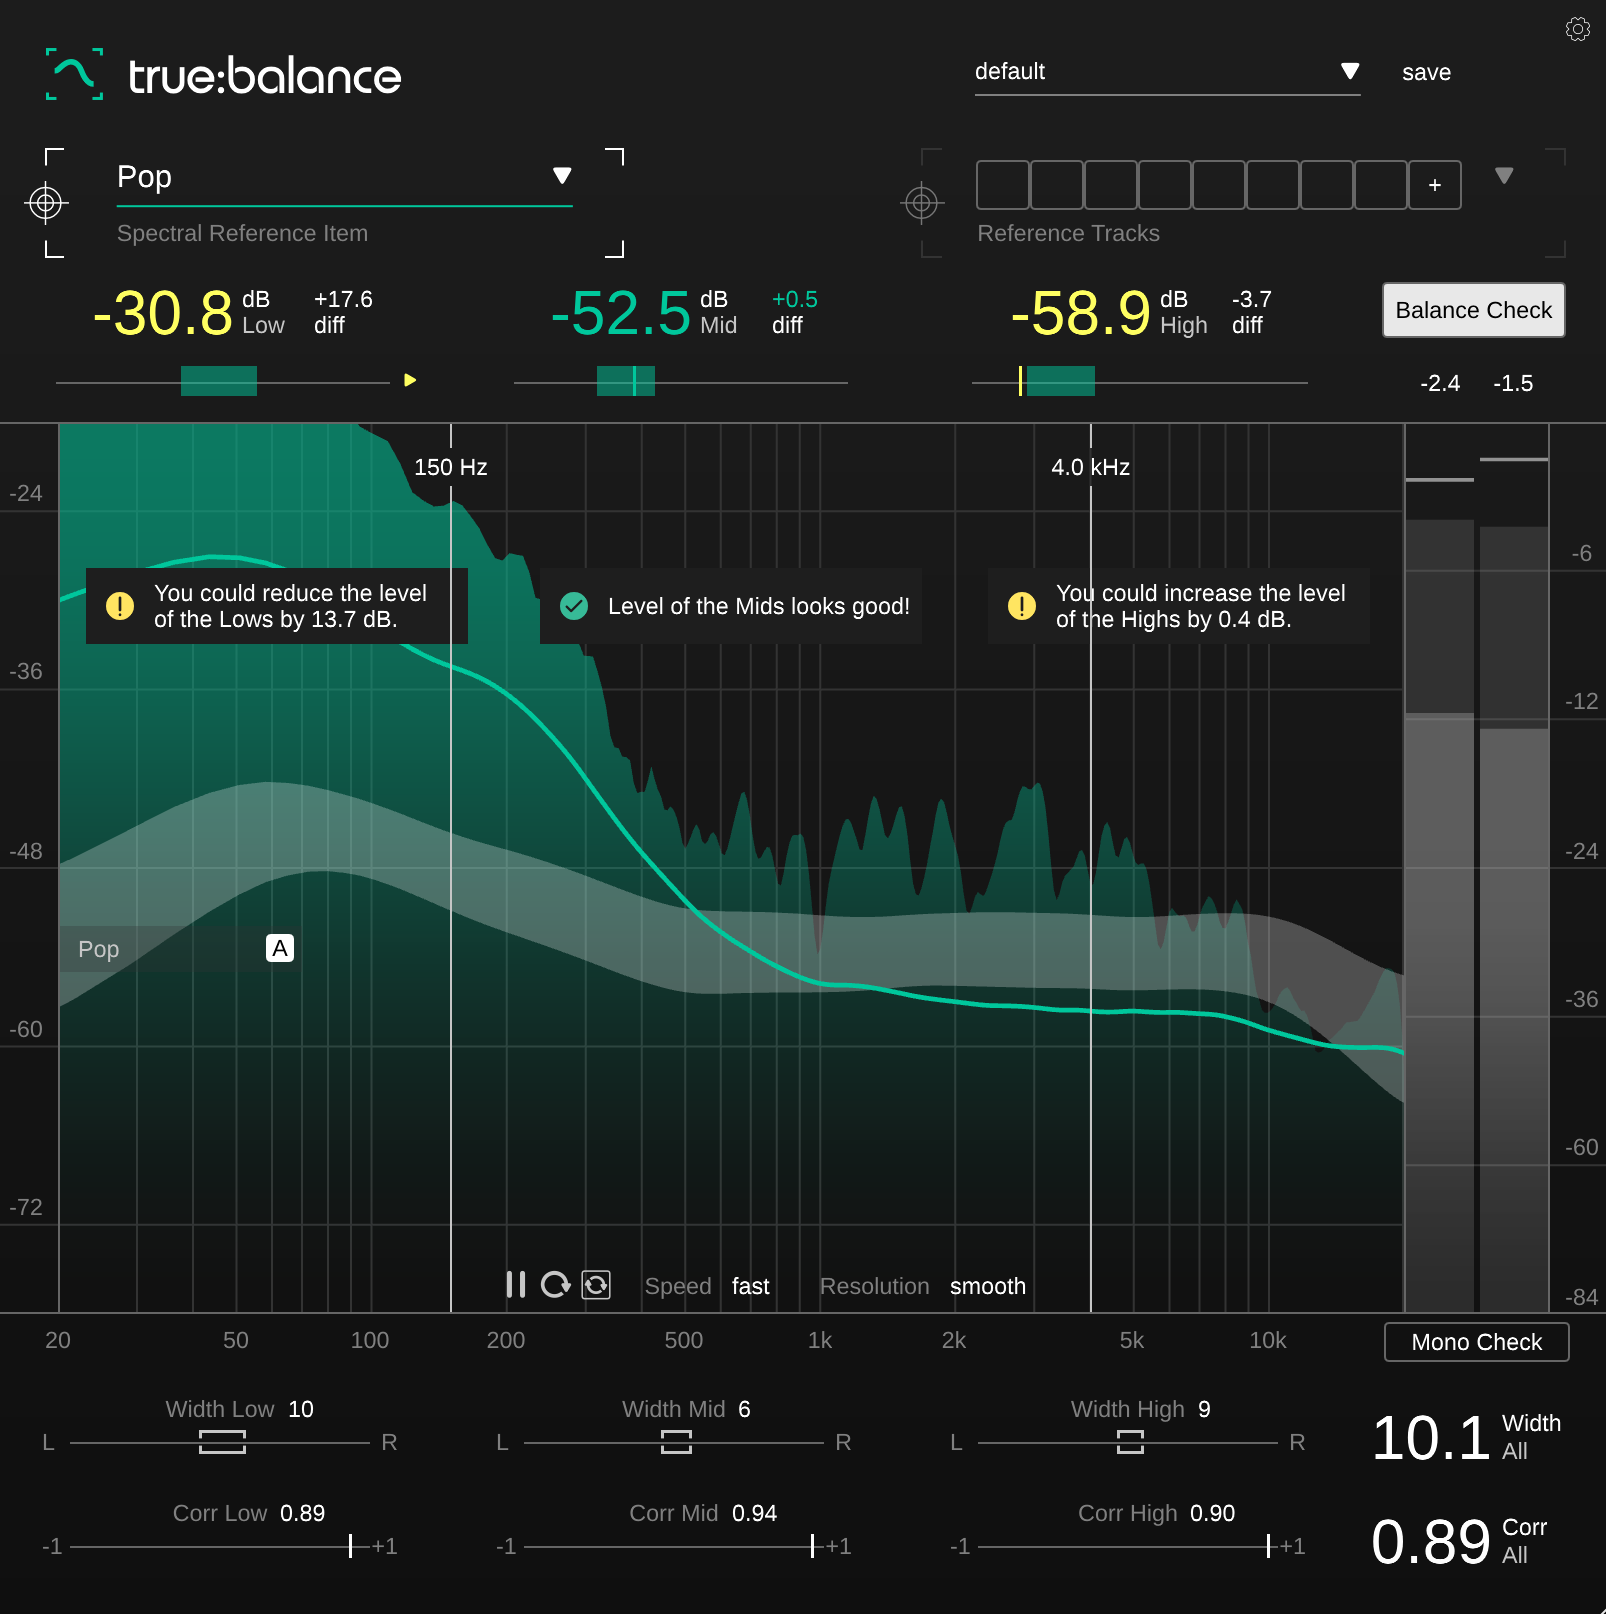The height and width of the screenshot is (1614, 1606).
Task: Change the Resolution value smooth
Action: point(988,1286)
